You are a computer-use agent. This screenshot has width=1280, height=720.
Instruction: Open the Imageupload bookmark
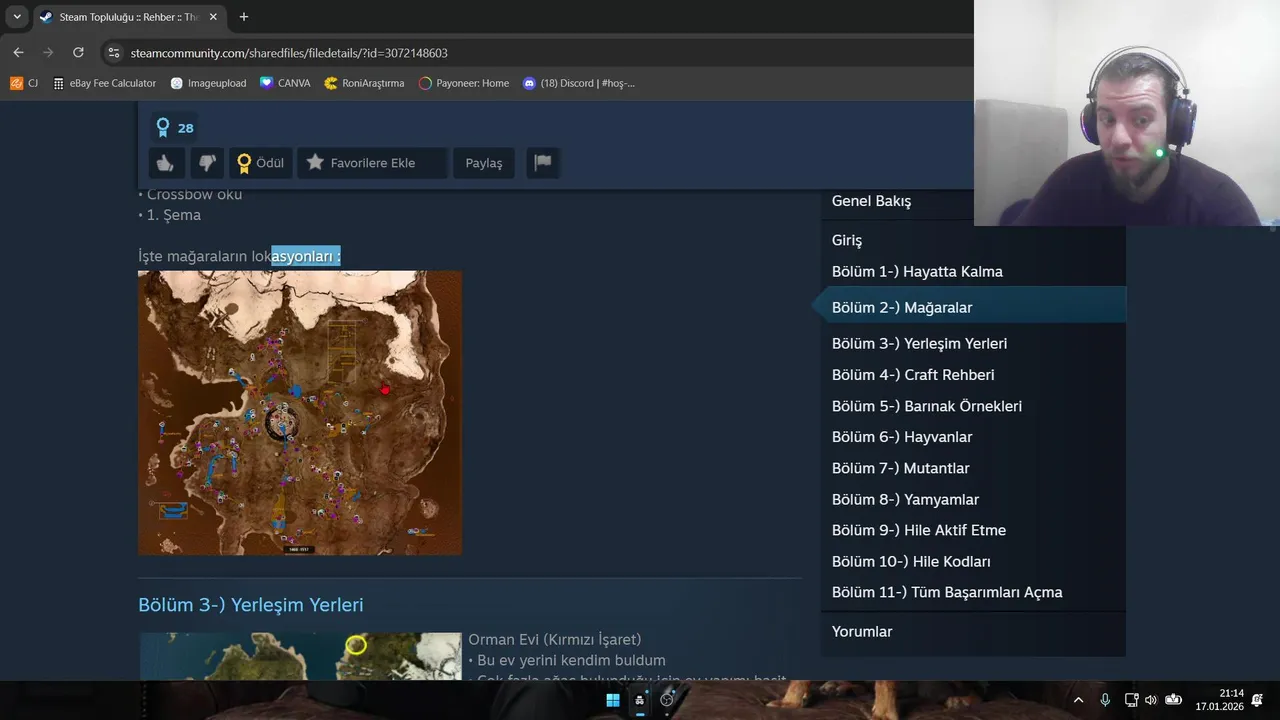tap(208, 83)
